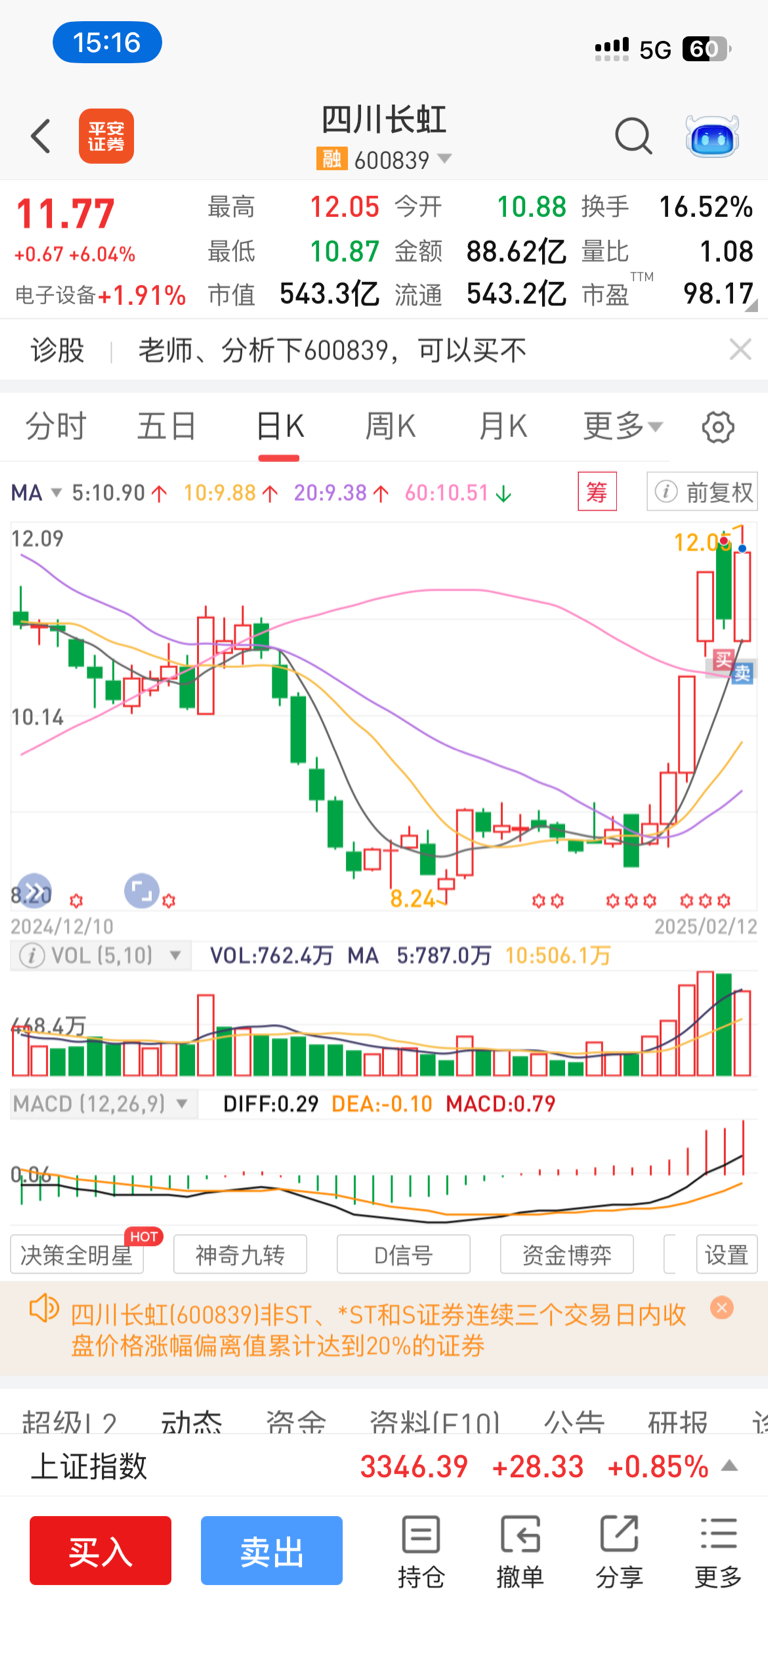Viewport: 768px width, 1663px height.
Task: Open 诊股 question text link
Action: click(x=332, y=350)
